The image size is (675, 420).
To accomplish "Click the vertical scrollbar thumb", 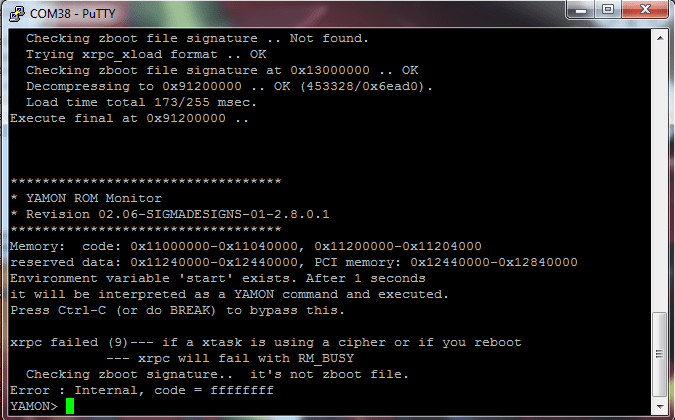I will pyautogui.click(x=660, y=354).
